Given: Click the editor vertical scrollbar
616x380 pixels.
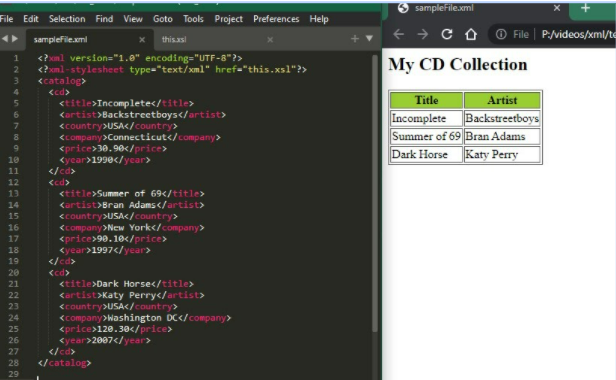Looking at the screenshot, I should [x=375, y=193].
